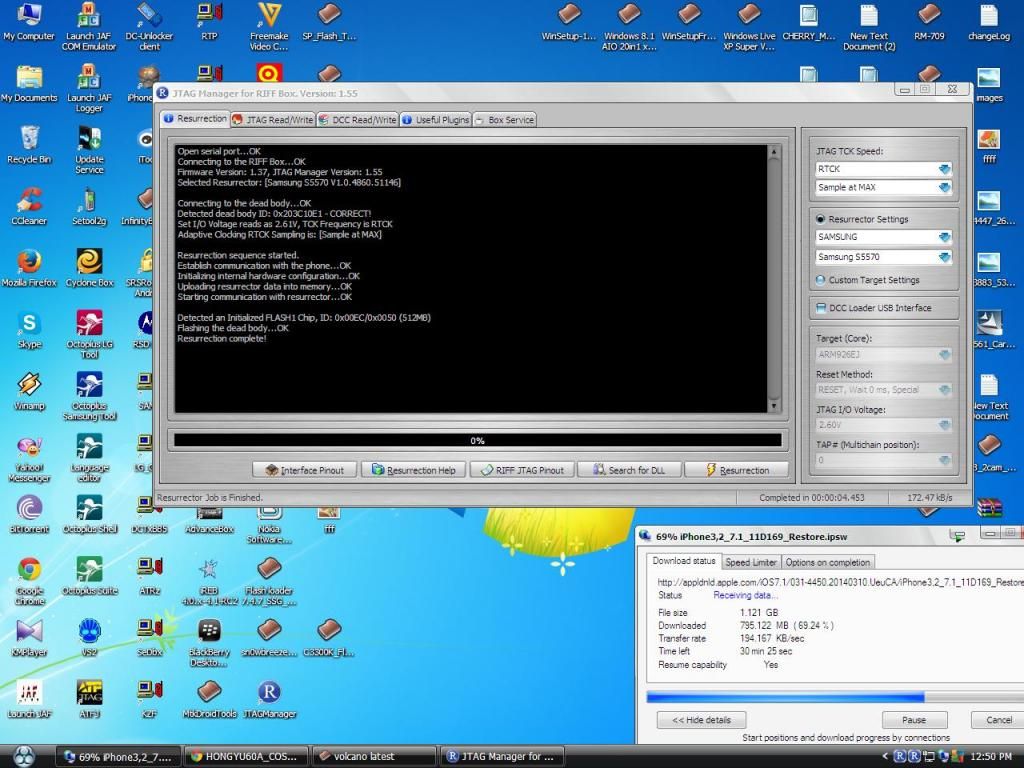This screenshot has height=768, width=1024.
Task: Click the download progress bar in the ipsw window
Action: pos(835,697)
